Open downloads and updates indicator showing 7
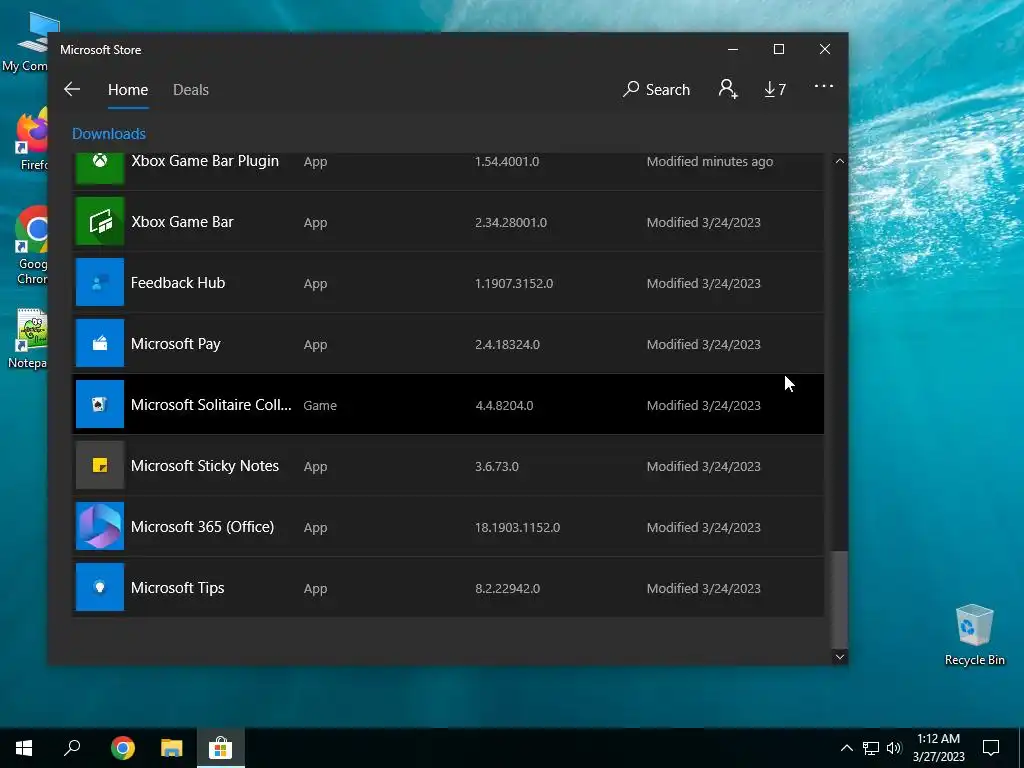Viewport: 1024px width, 768px height. pos(775,89)
